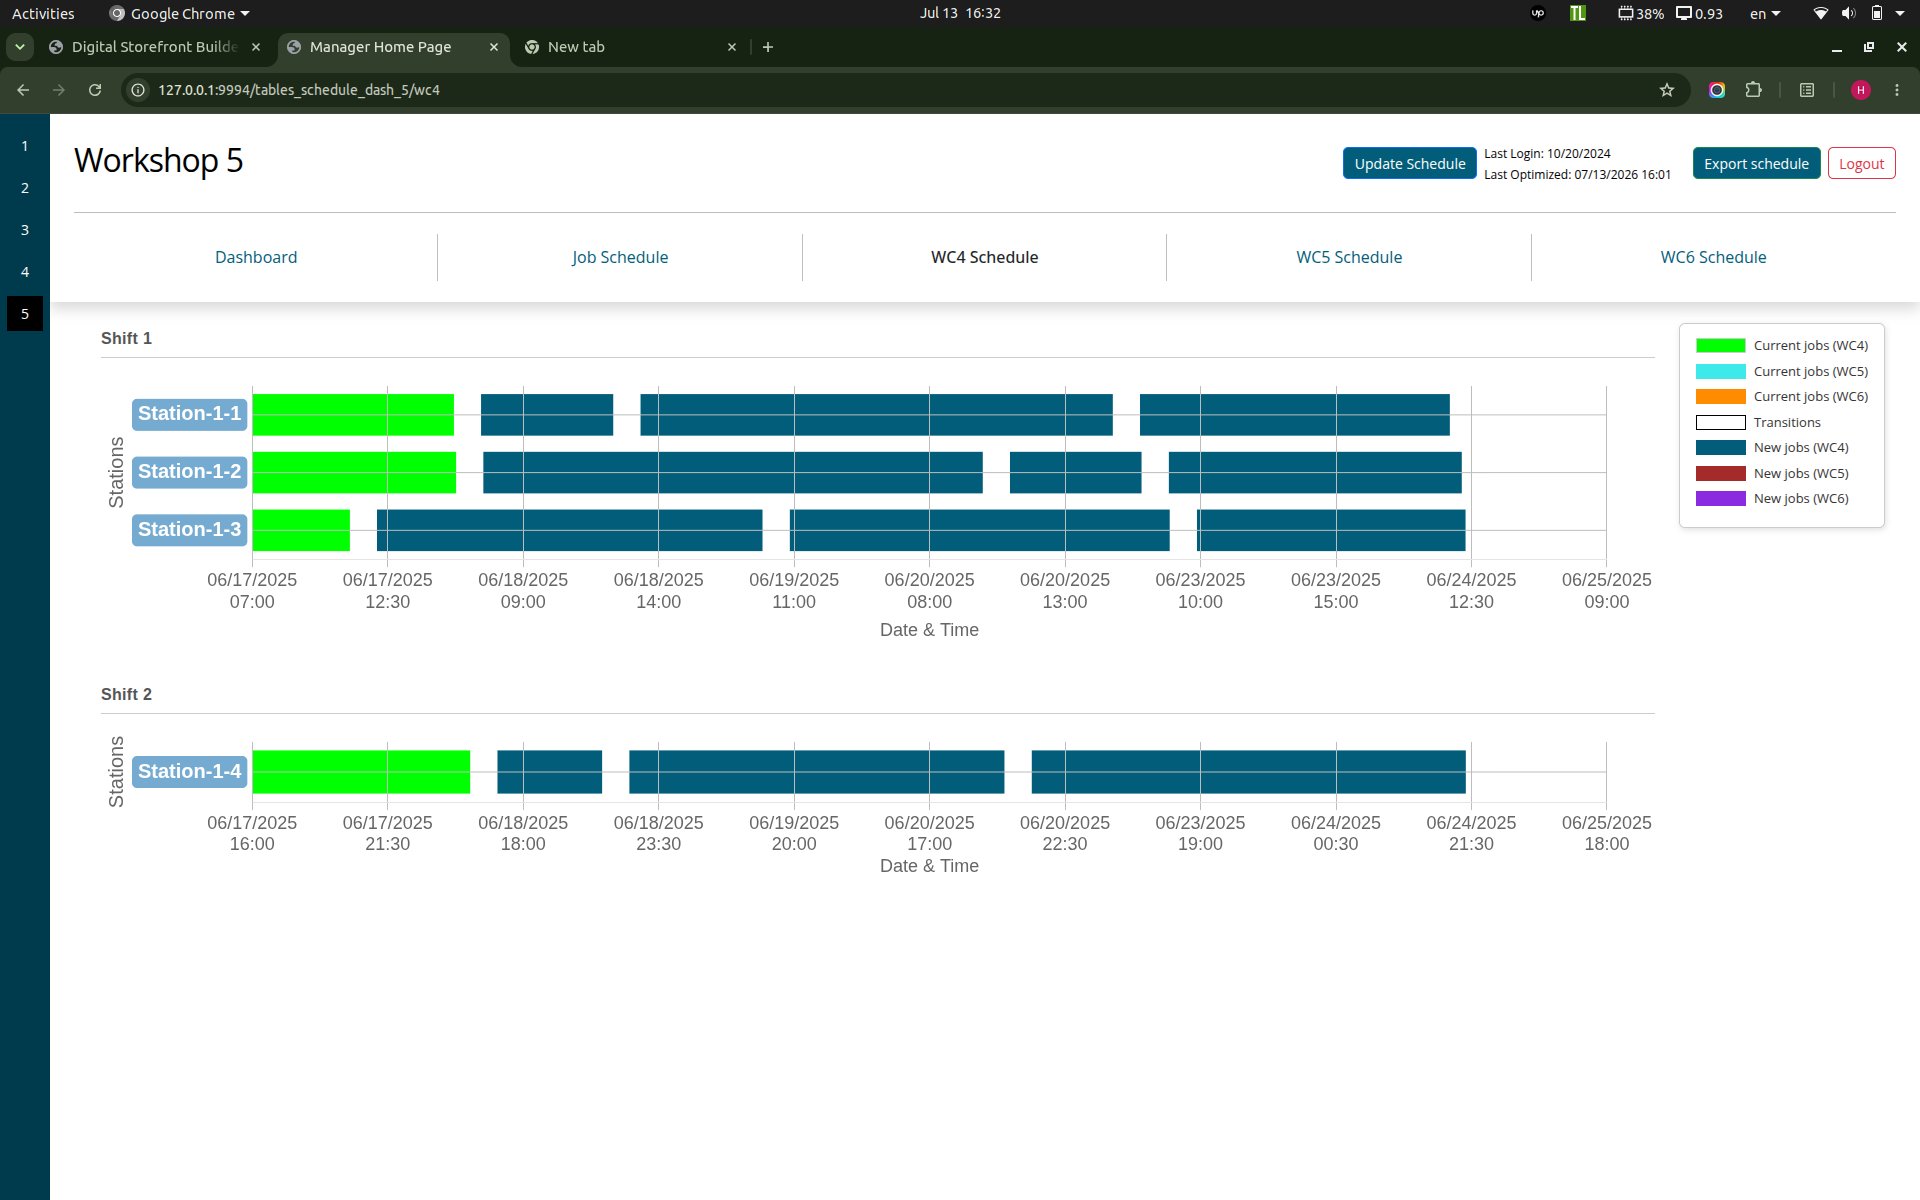This screenshot has height=1200, width=1920.
Task: Click the 0.93 load indicator
Action: (x=1700, y=14)
